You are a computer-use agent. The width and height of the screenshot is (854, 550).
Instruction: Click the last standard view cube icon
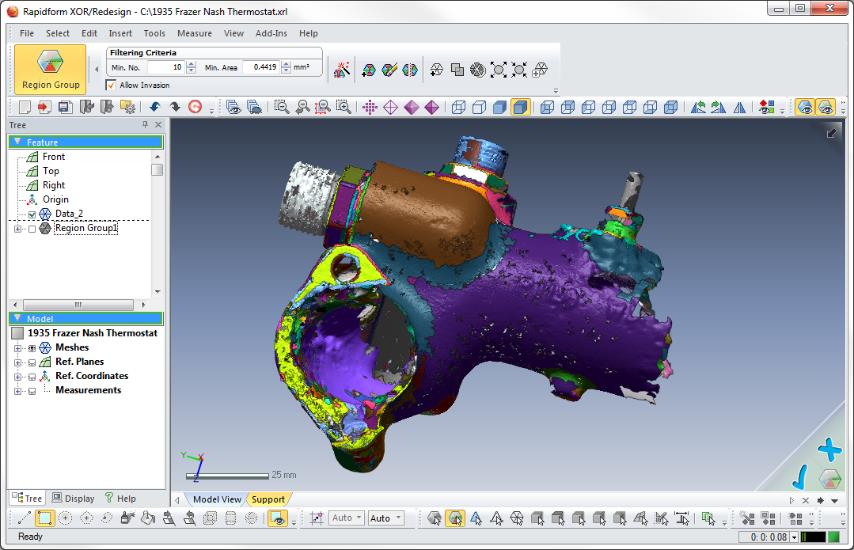[x=670, y=107]
